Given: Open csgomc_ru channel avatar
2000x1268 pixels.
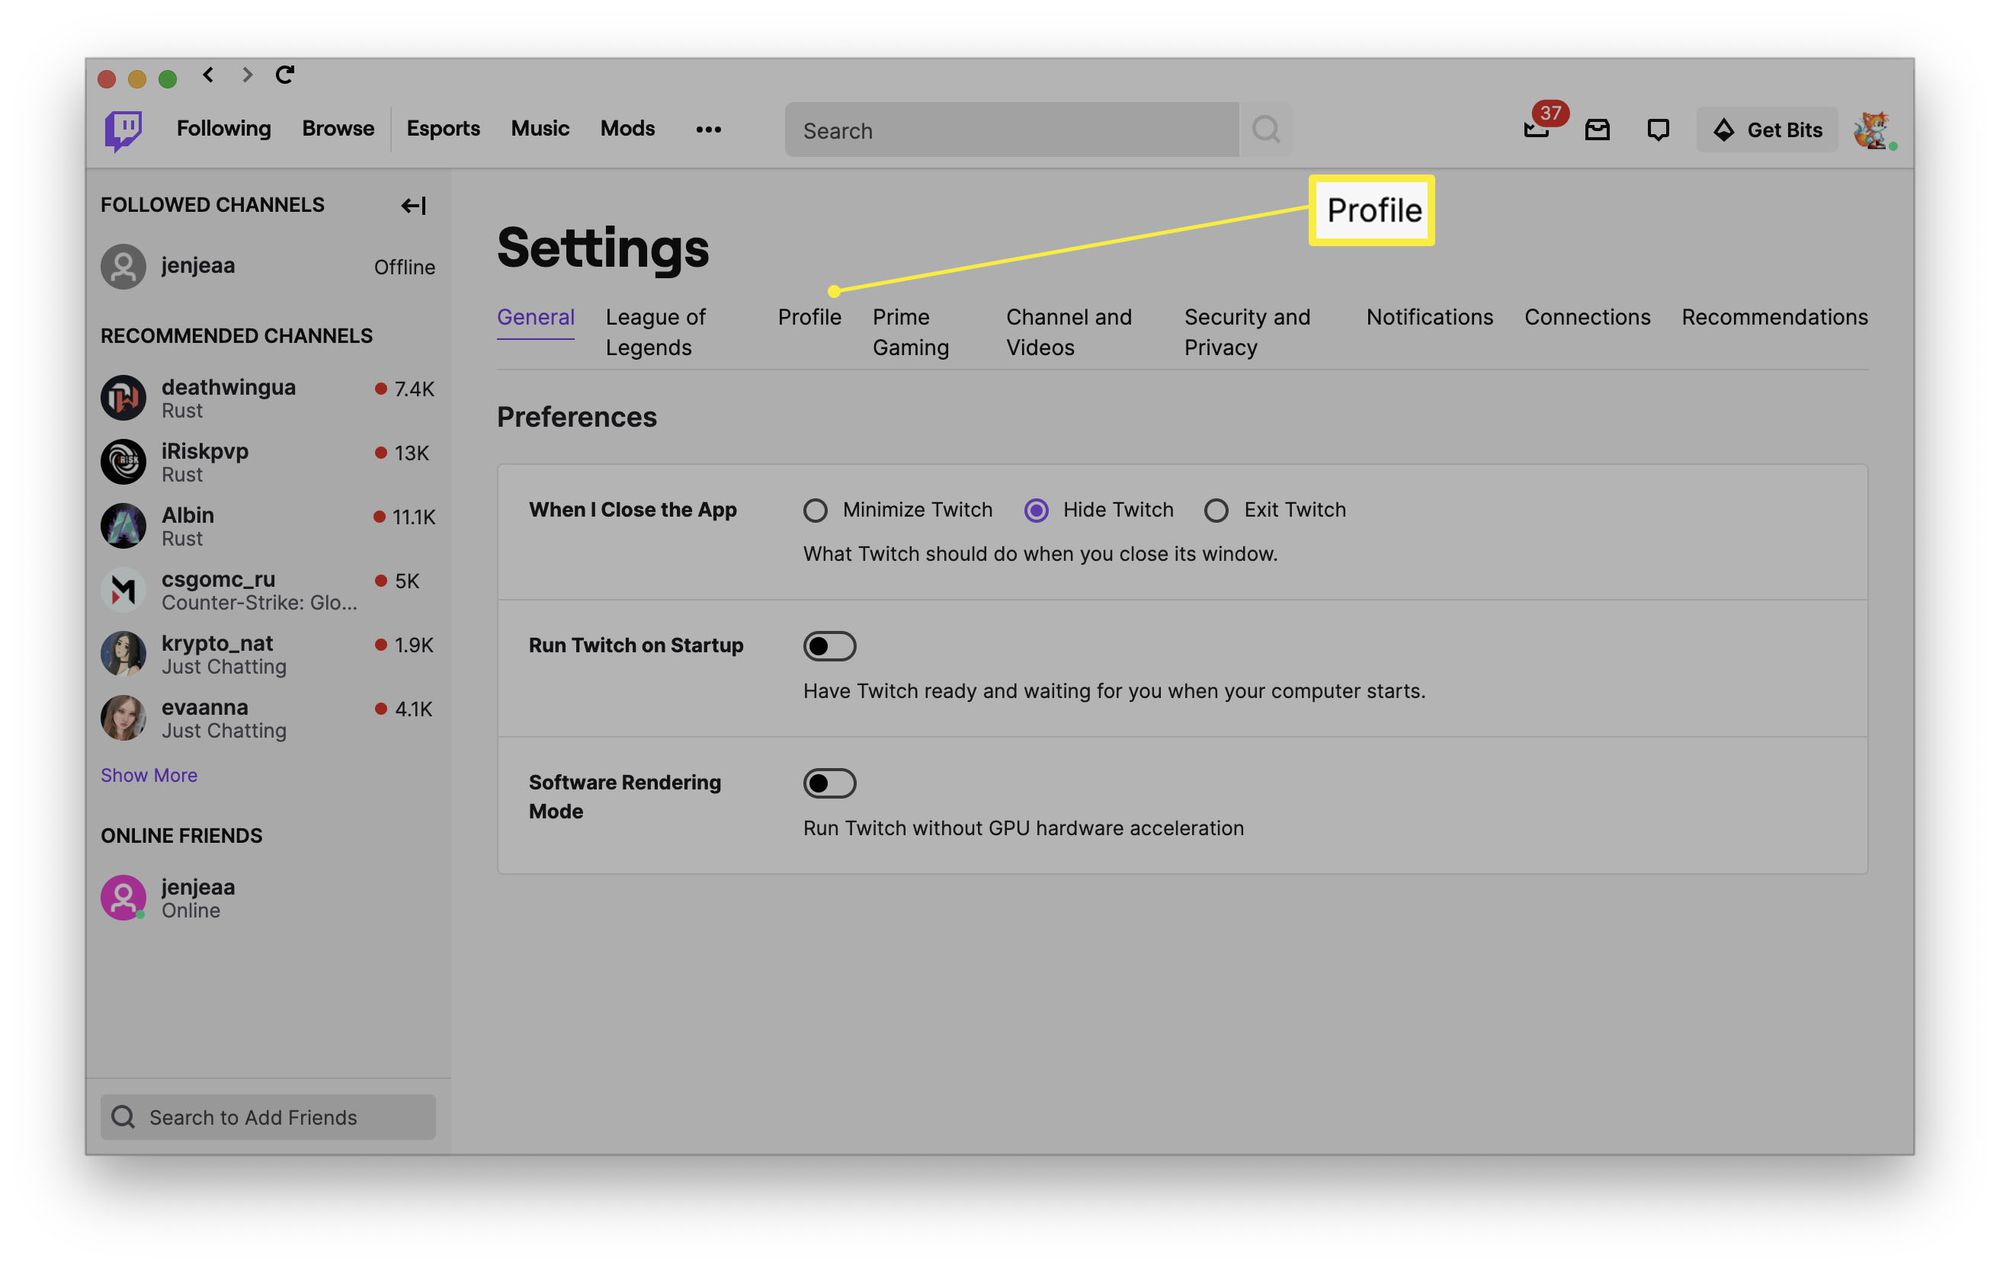Looking at the screenshot, I should [123, 590].
